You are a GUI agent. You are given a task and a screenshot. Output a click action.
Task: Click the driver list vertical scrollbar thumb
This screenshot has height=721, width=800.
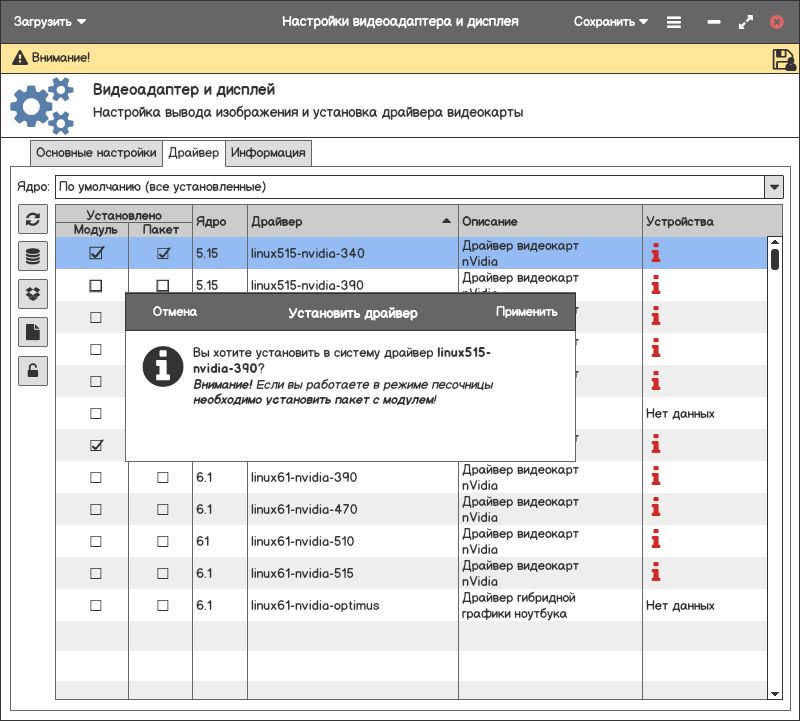click(x=774, y=259)
